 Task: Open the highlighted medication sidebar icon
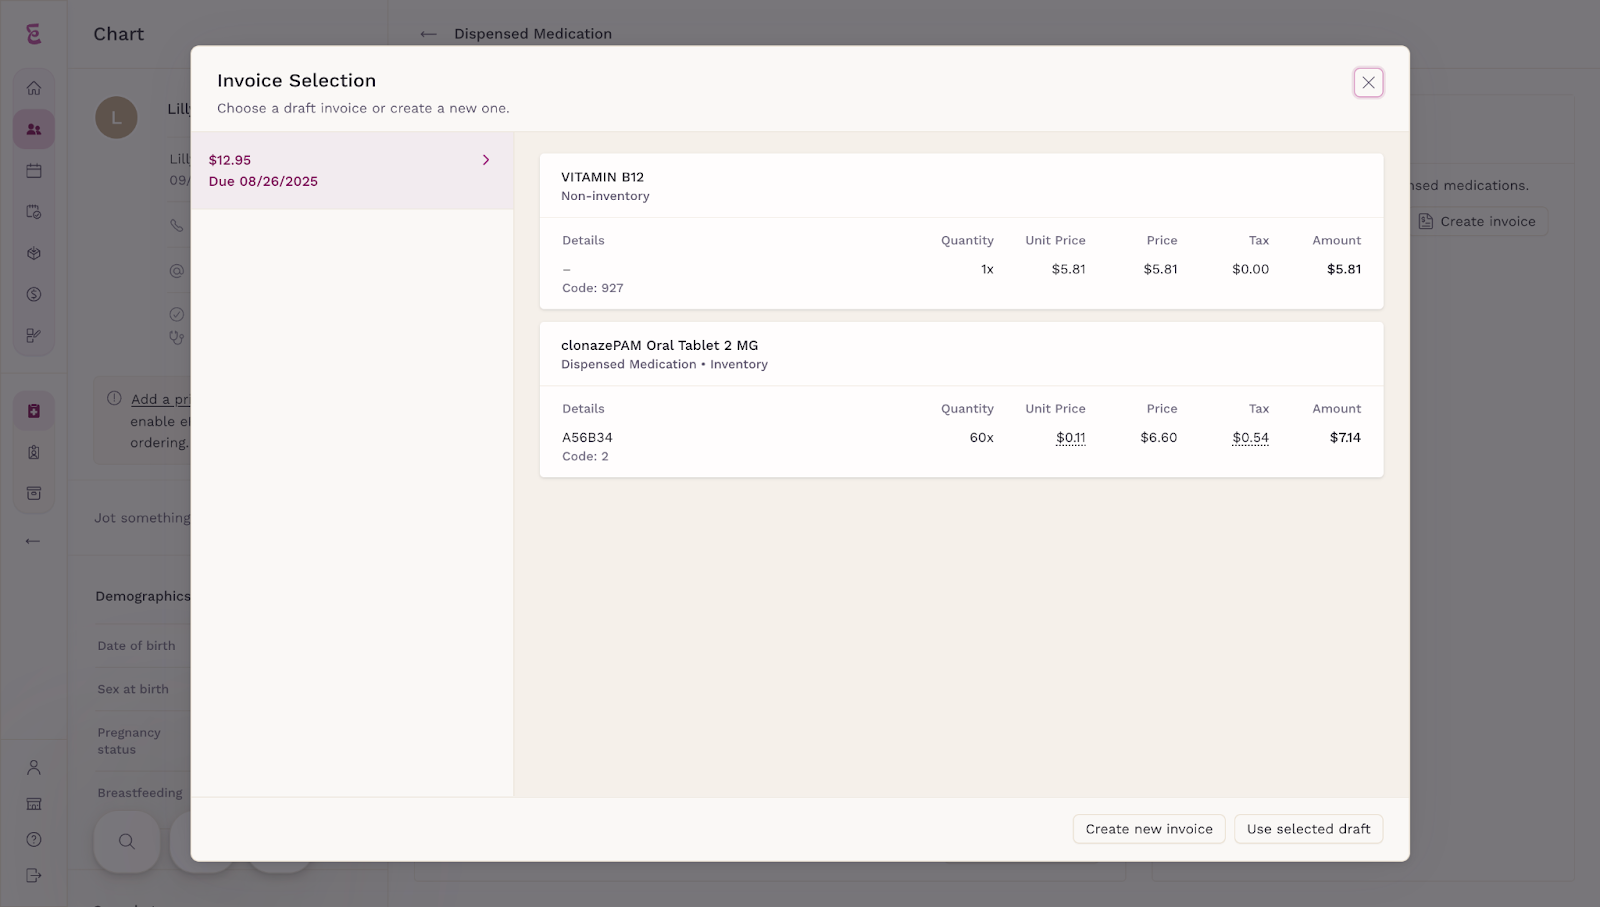[34, 411]
